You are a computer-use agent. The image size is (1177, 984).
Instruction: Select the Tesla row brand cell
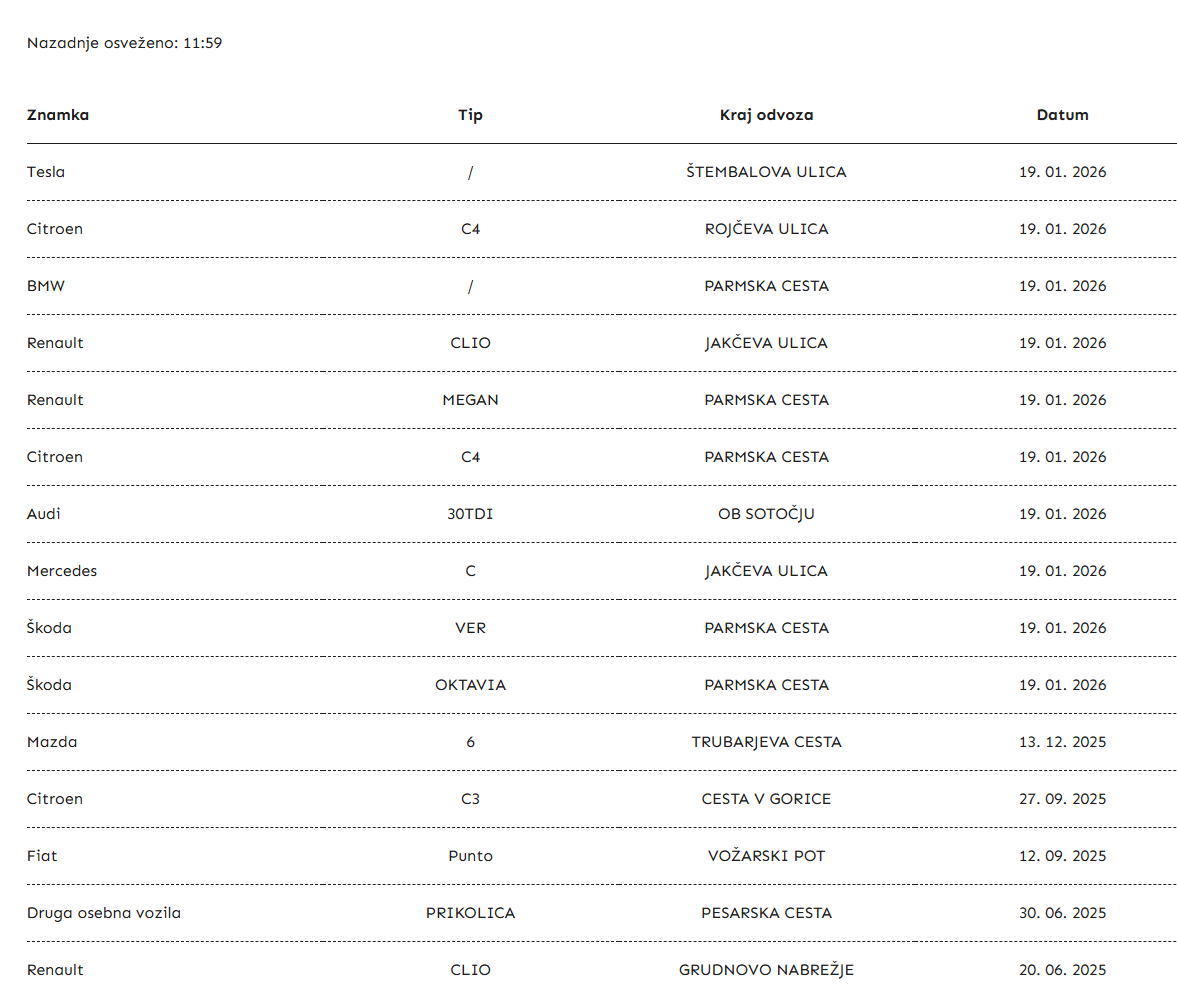click(46, 172)
